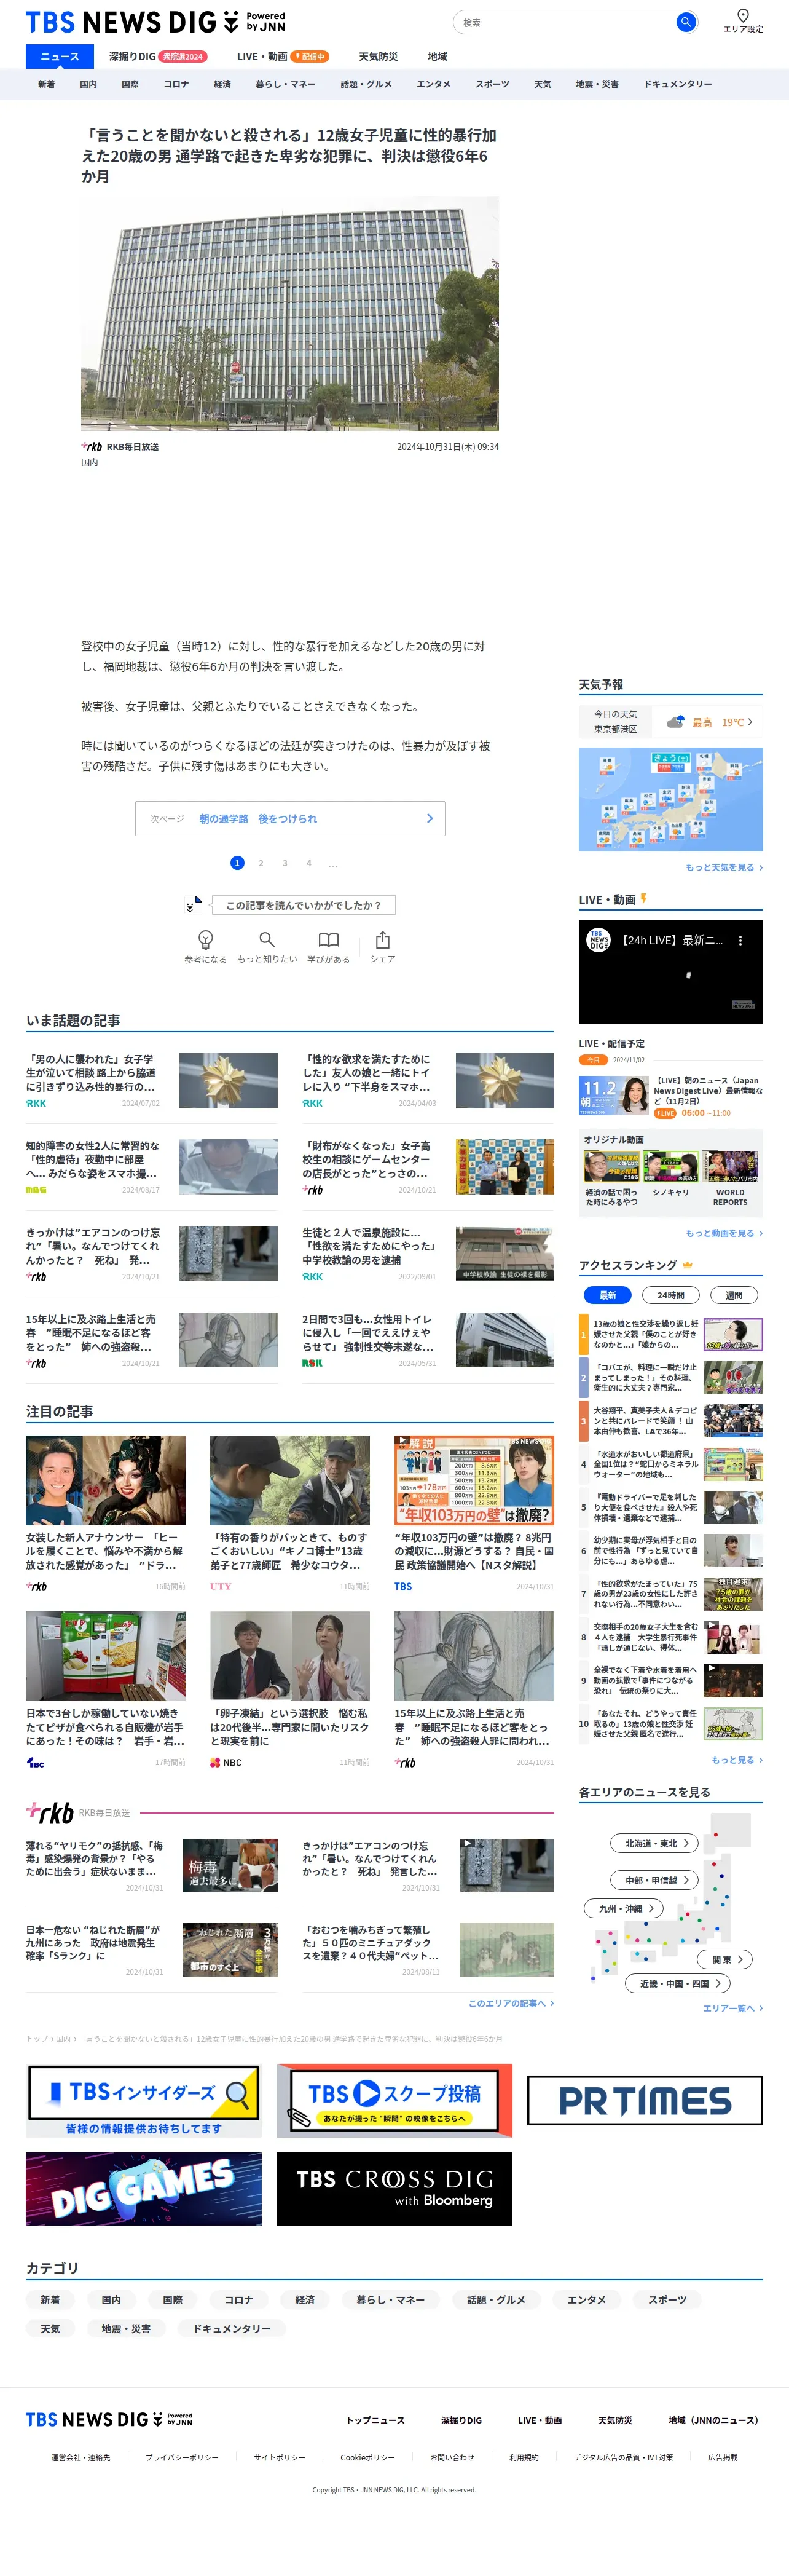Click the 参考になる lightbulb reaction icon
The image size is (789, 2576).
click(x=205, y=939)
